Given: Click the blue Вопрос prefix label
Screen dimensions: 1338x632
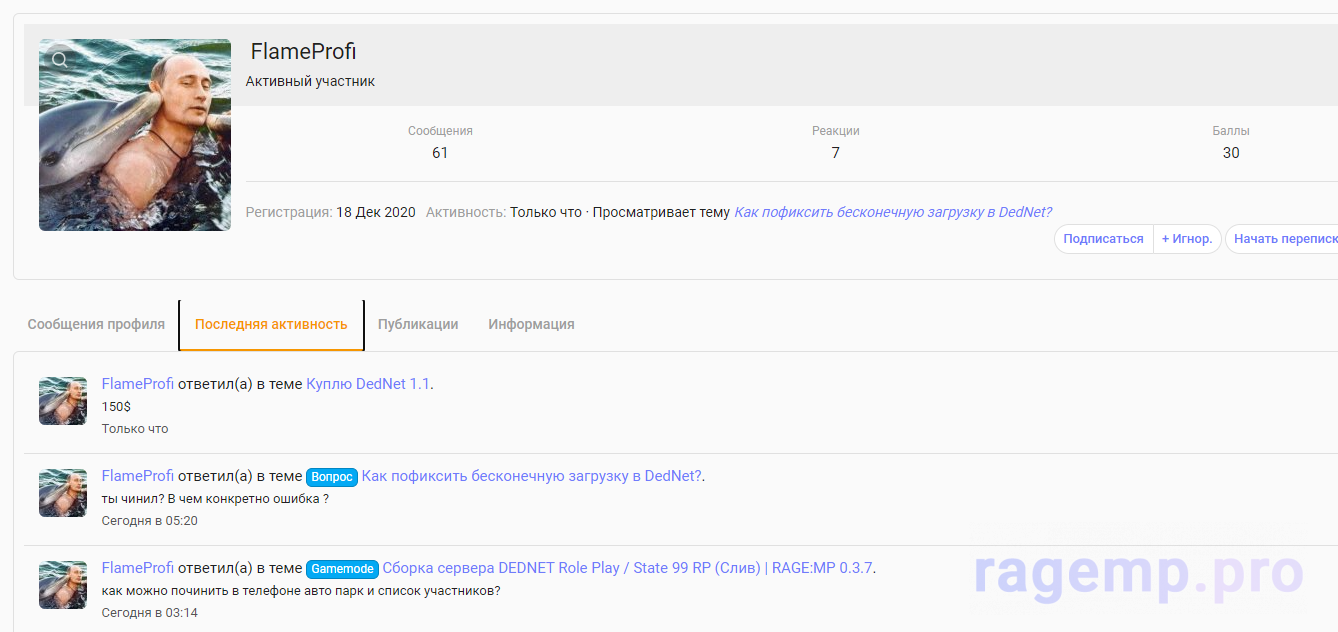Looking at the screenshot, I should (x=331, y=477).
